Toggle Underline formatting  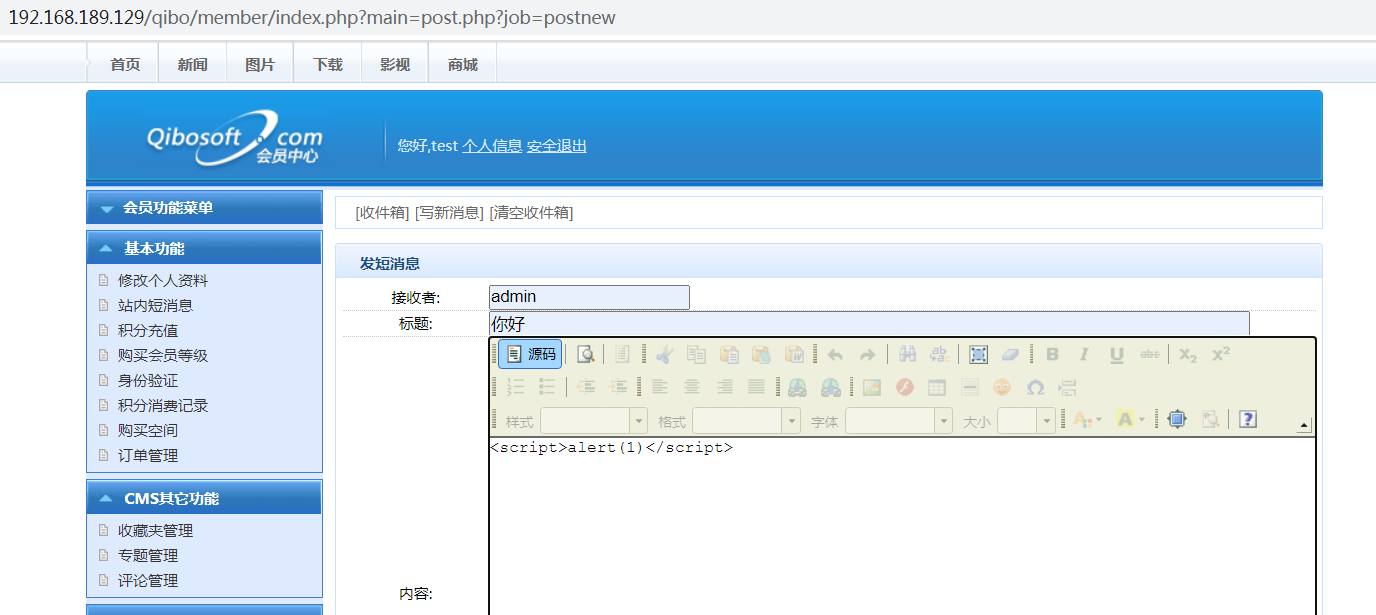click(1117, 354)
